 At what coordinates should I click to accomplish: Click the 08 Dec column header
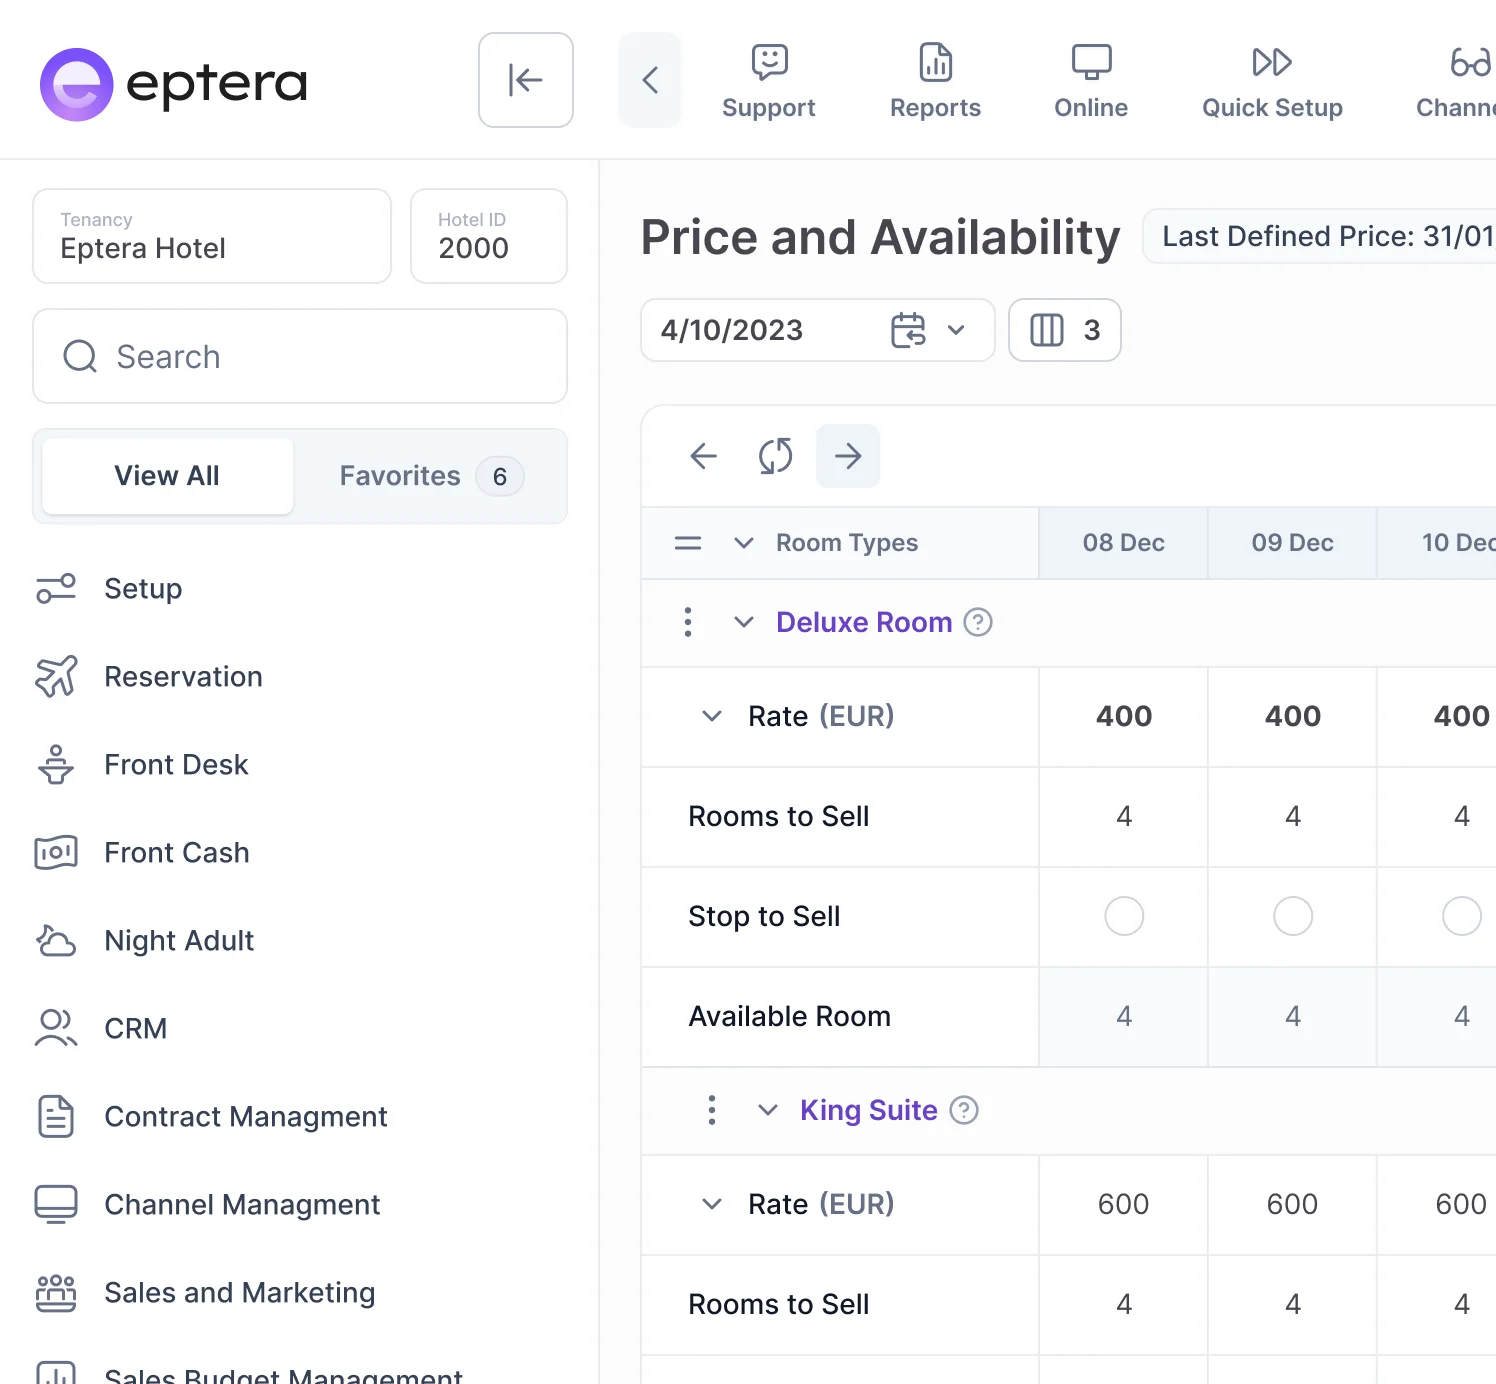click(x=1124, y=543)
